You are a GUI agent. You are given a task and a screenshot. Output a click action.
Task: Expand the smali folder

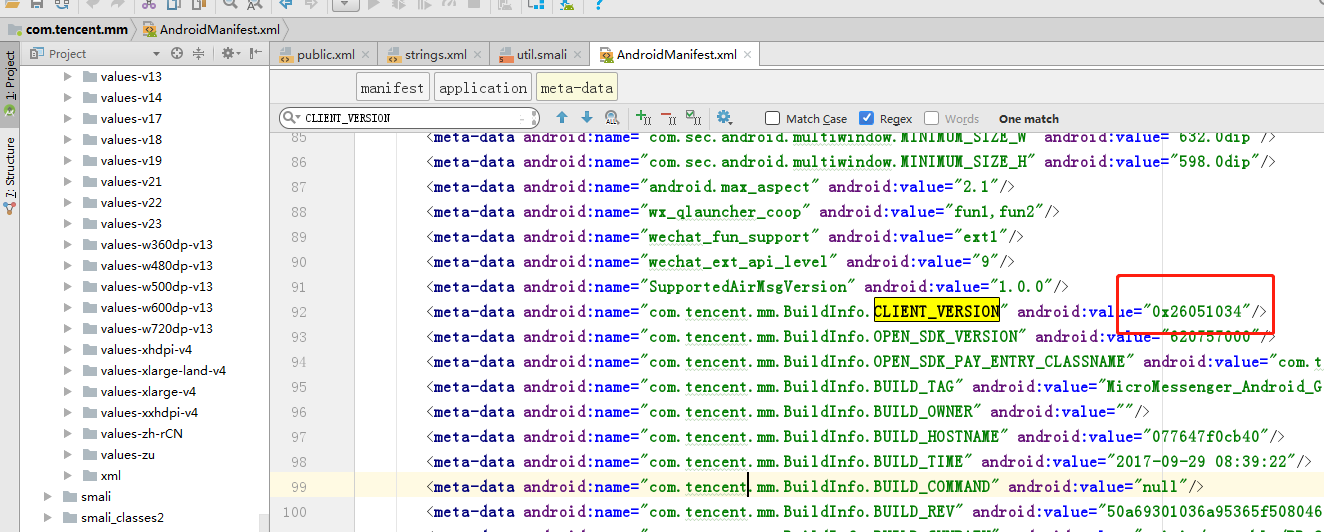tap(48, 497)
